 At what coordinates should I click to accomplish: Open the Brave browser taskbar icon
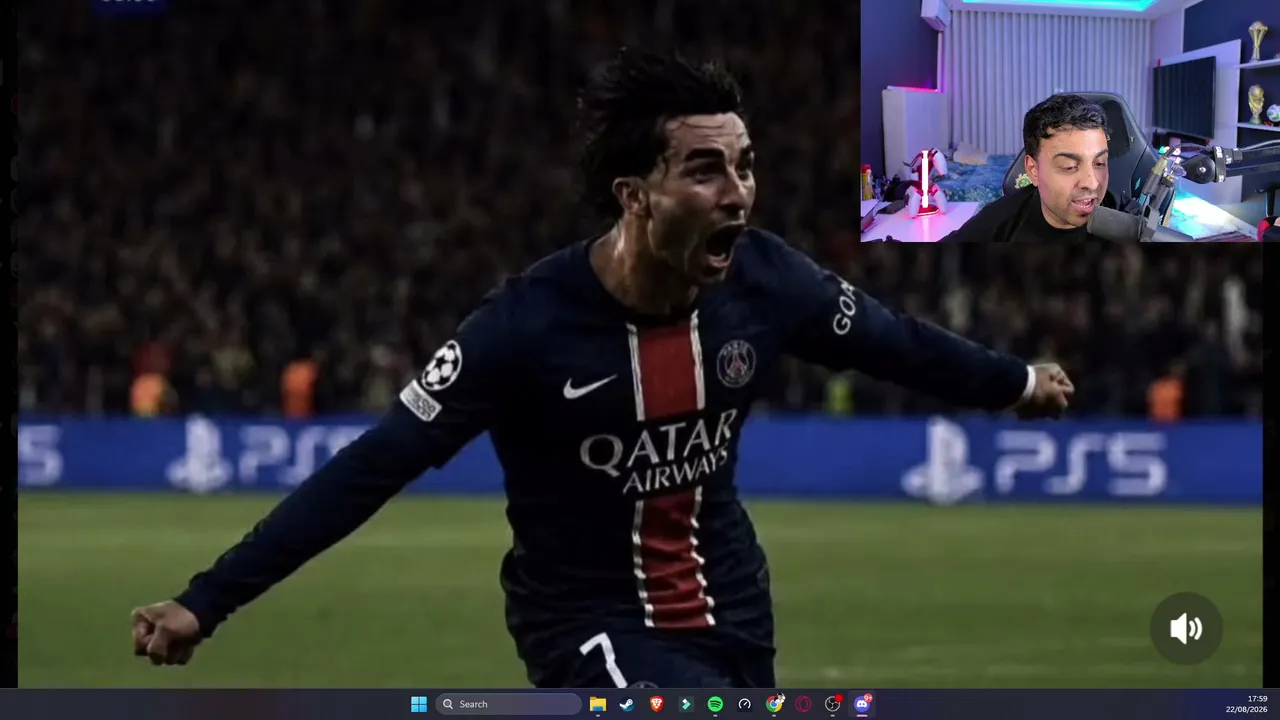pyautogui.click(x=656, y=704)
